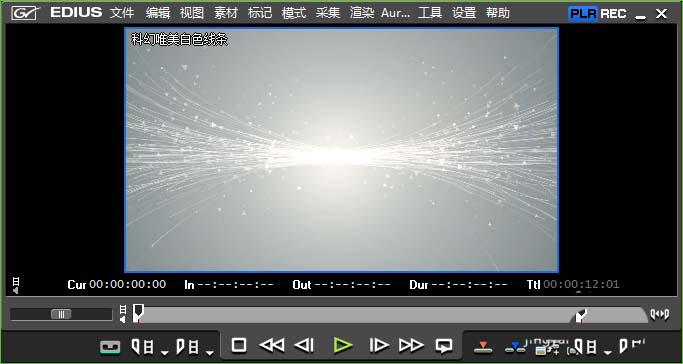Open the 文件 menu

point(122,13)
